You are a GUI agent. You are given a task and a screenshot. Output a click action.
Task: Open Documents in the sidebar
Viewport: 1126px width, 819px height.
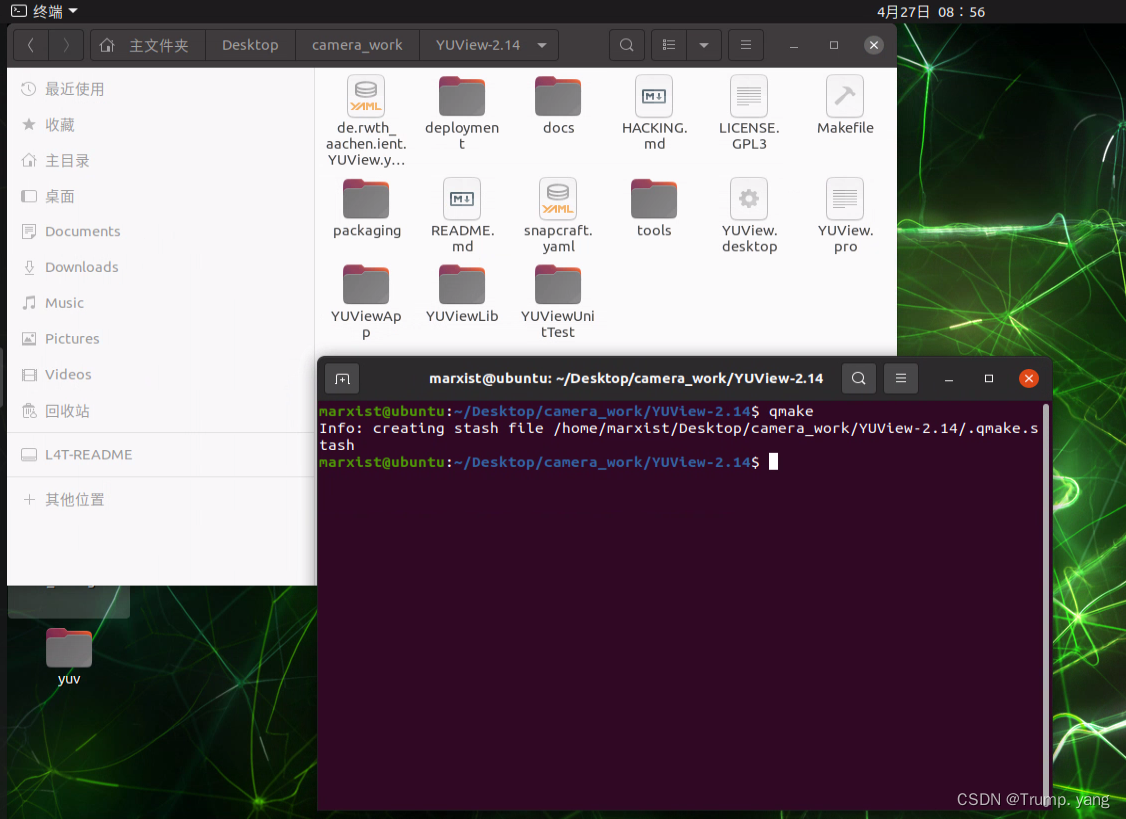[x=161, y=231]
